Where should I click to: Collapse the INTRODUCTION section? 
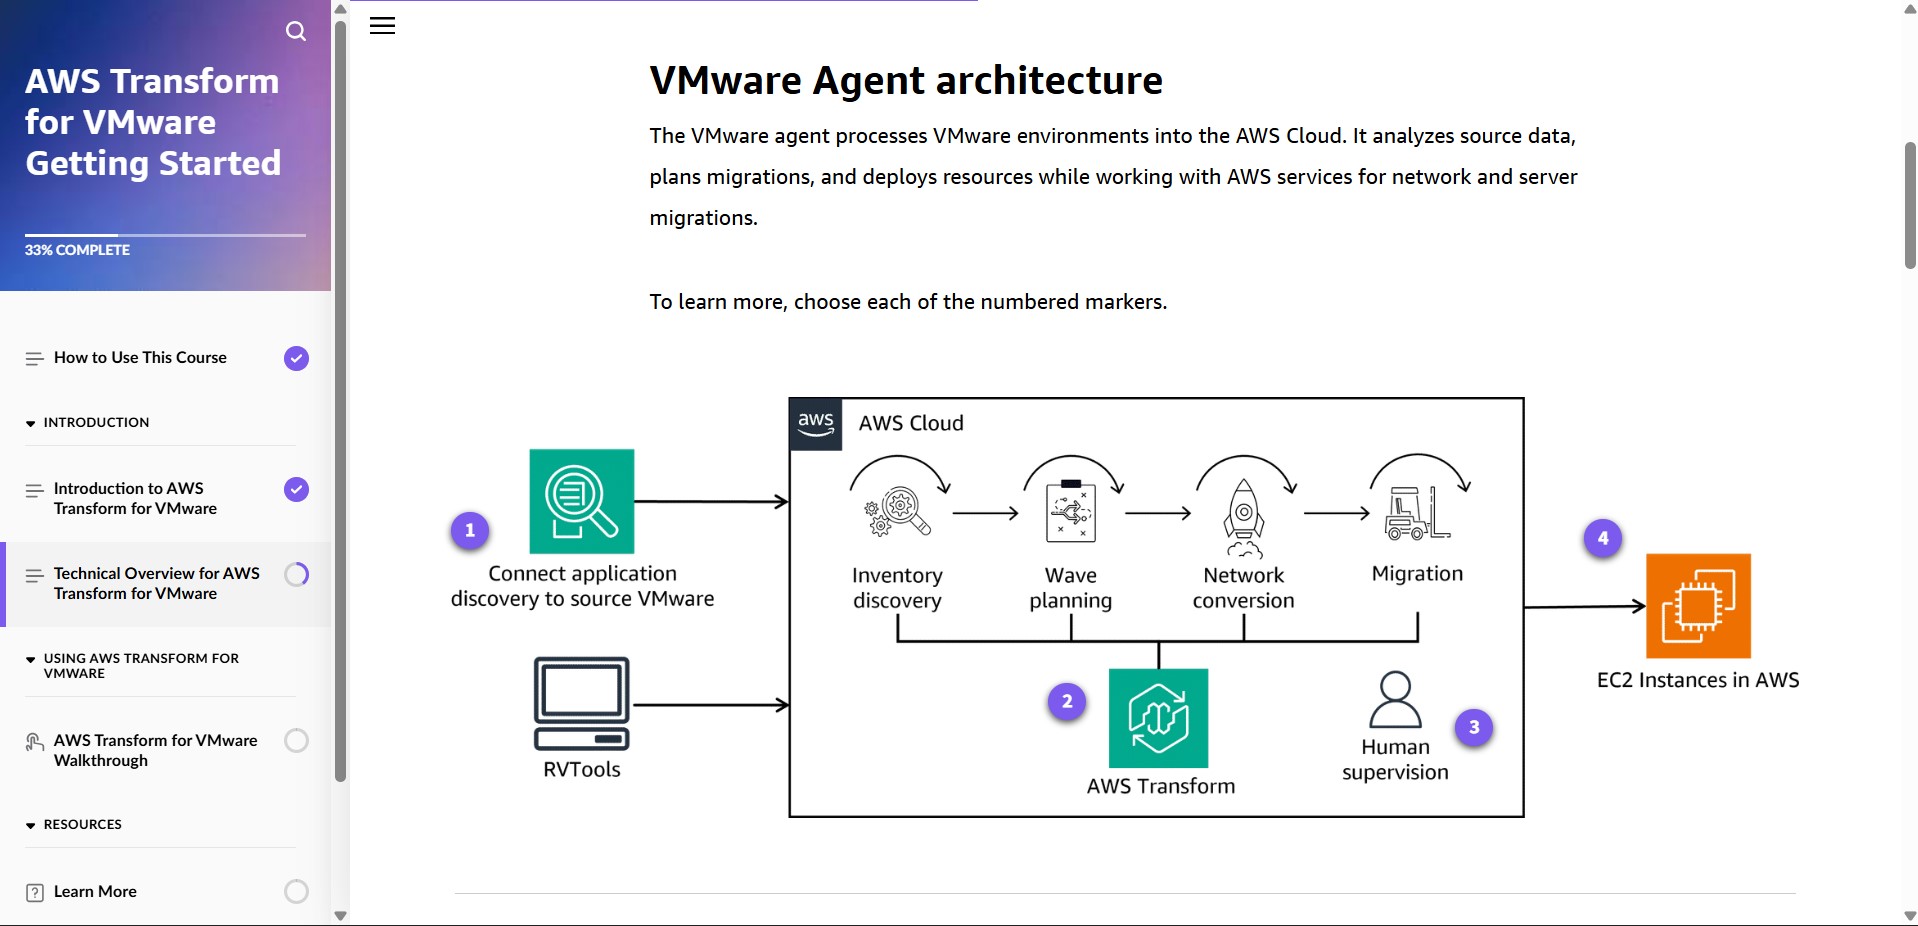point(29,423)
